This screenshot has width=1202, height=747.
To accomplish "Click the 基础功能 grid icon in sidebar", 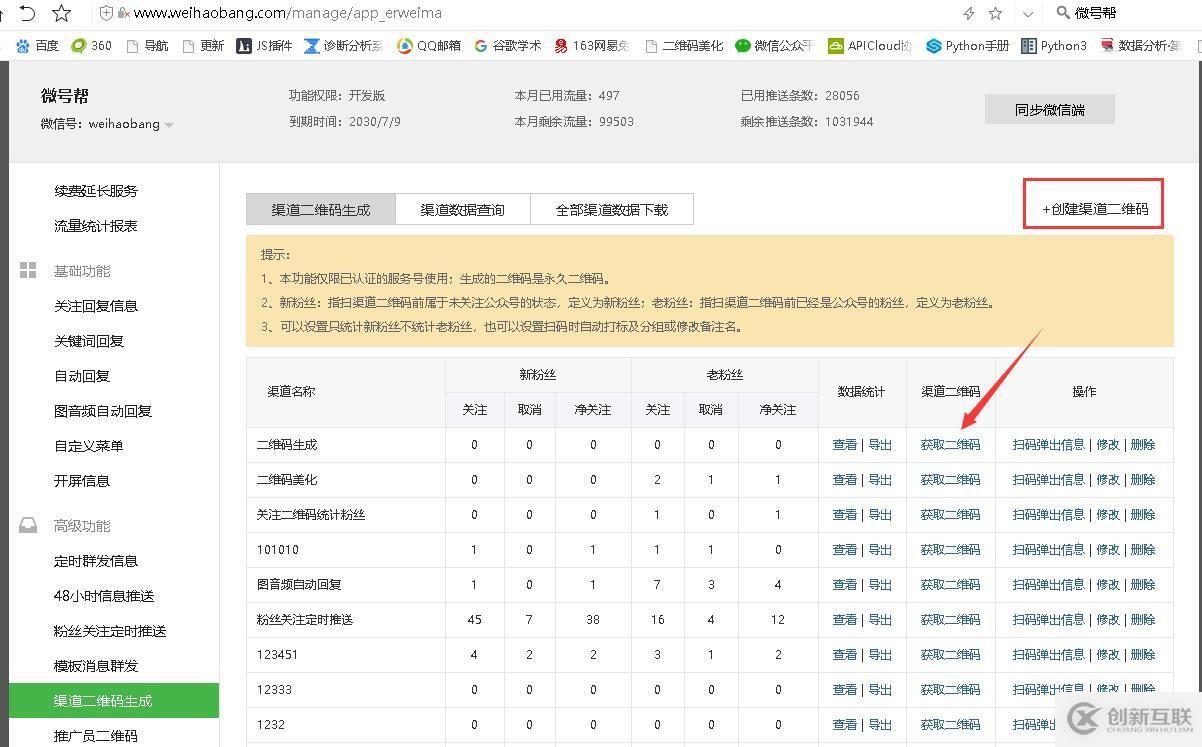I will click(28, 270).
